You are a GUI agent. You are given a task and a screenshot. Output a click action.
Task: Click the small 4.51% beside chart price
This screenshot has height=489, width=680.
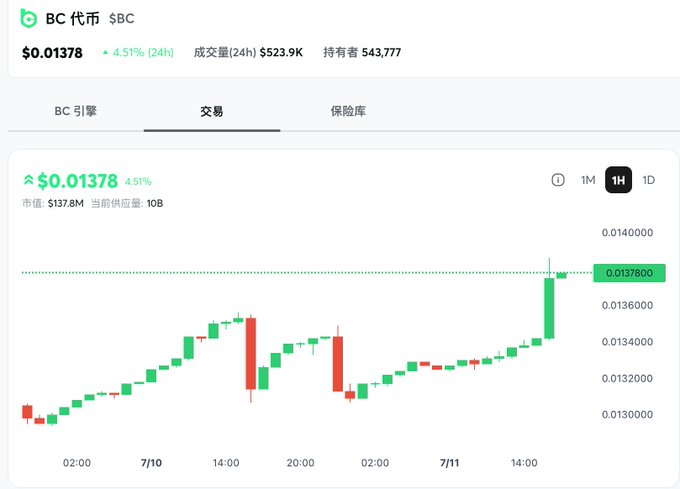(x=138, y=182)
